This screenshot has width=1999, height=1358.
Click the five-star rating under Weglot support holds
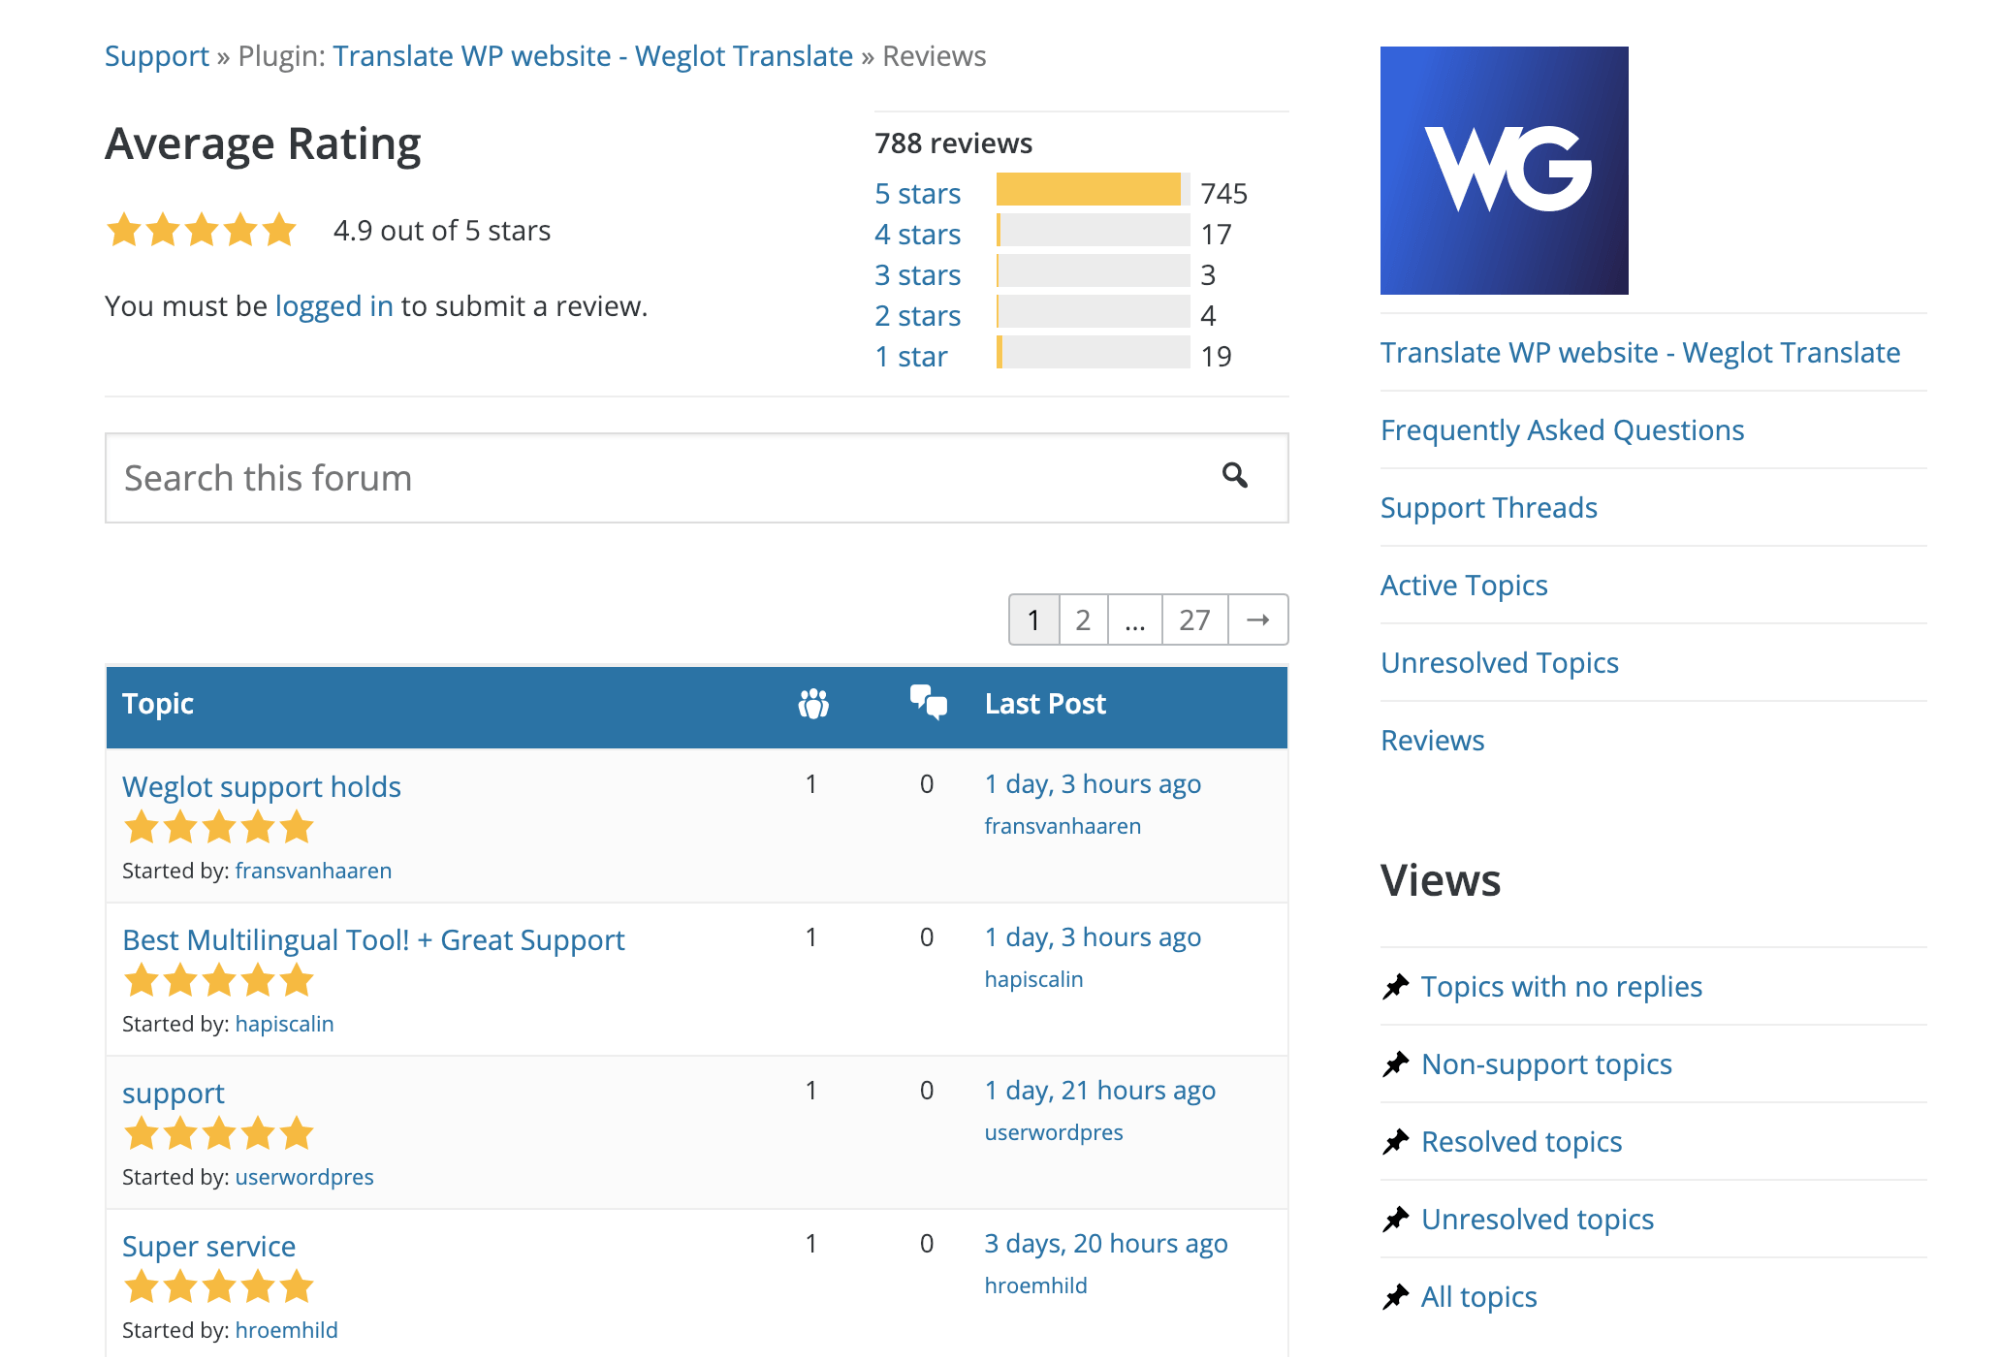pyautogui.click(x=218, y=828)
